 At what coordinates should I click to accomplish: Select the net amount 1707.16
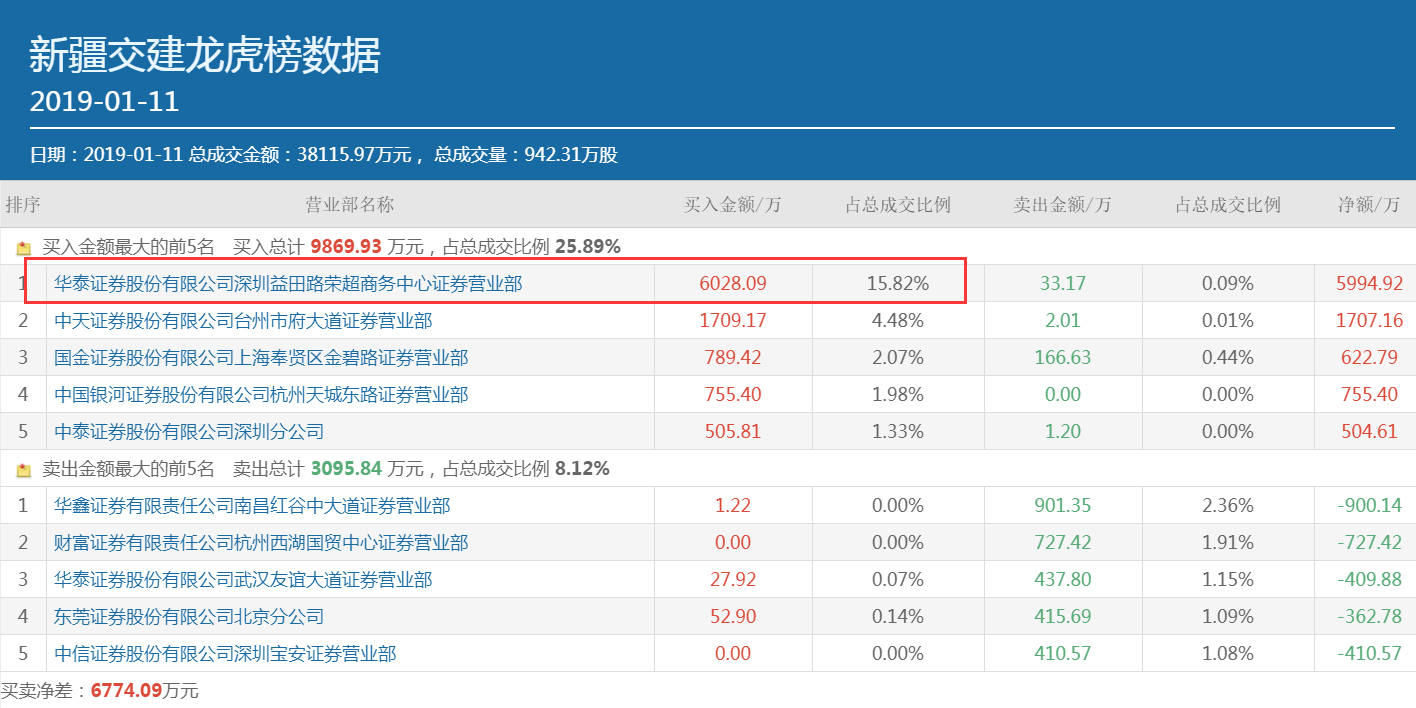pyautogui.click(x=1369, y=321)
